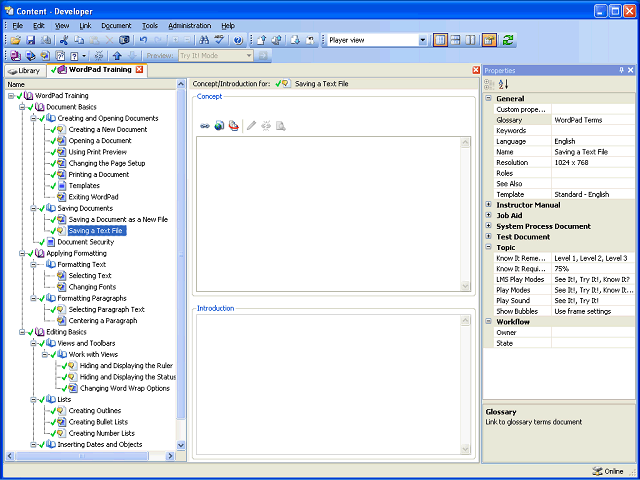Expand the Test Document group
The image size is (640, 480).
[489, 236]
